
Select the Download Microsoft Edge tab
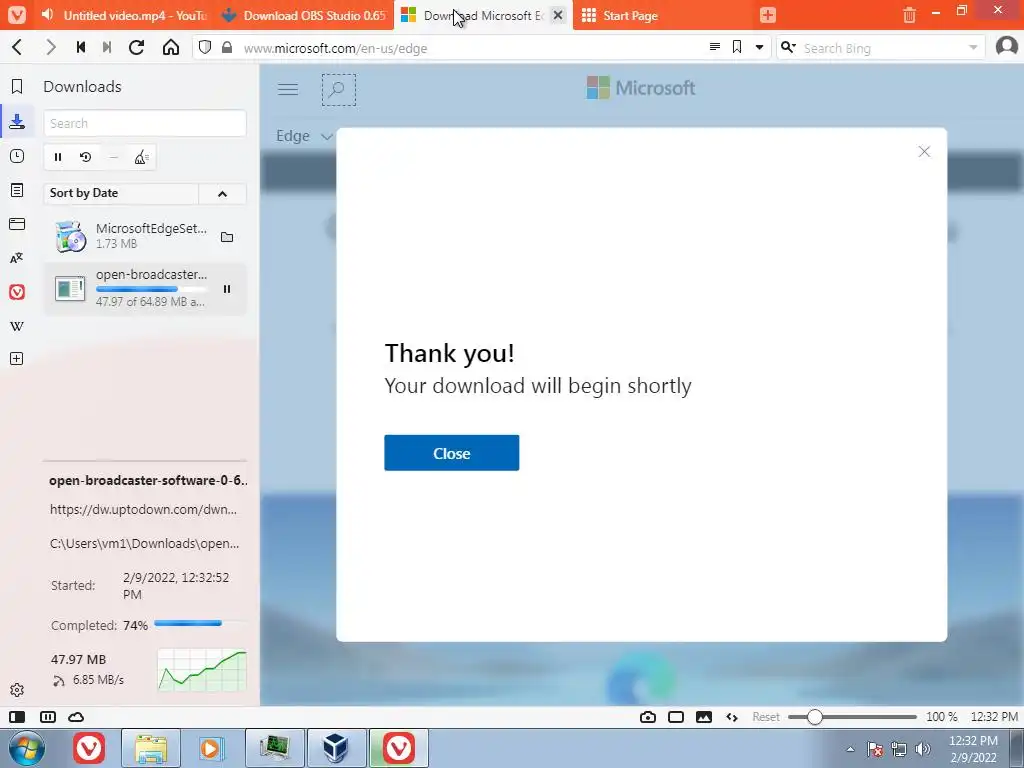click(483, 15)
